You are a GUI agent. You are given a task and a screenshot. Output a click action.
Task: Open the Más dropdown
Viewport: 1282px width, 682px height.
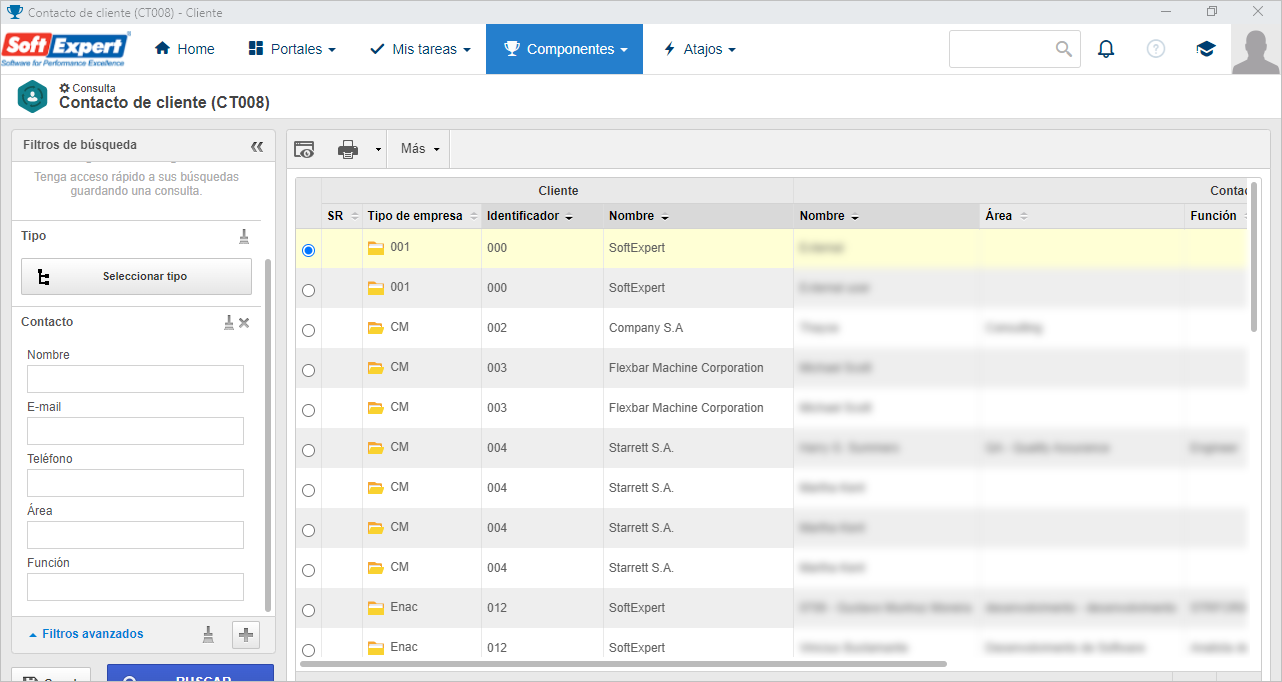[419, 149]
